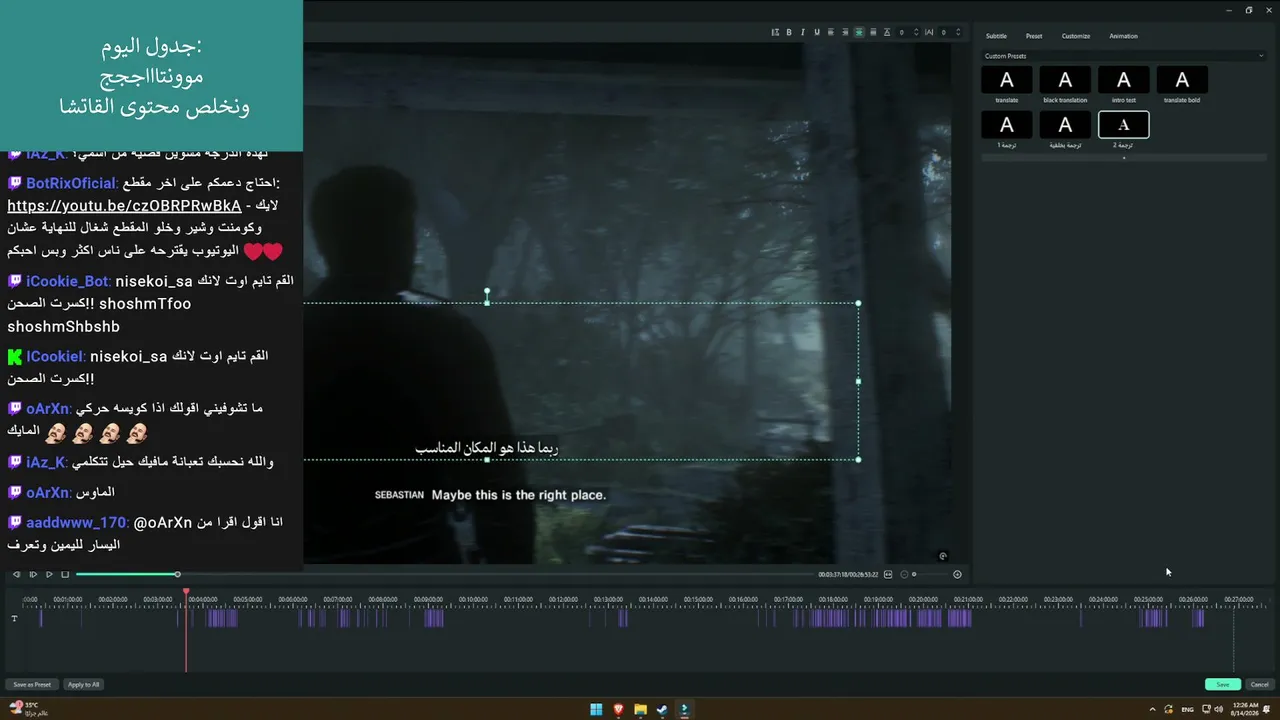Click the line spacing icon before Bold
1280x720 pixels.
775,32
